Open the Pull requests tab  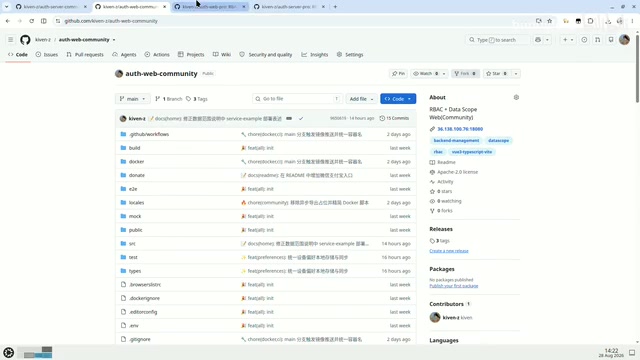(85, 54)
